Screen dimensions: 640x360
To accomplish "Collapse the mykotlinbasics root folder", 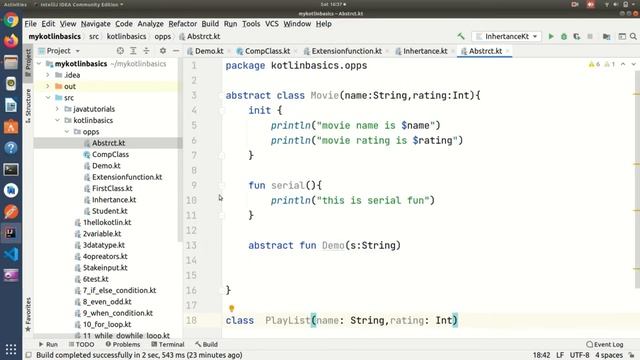I will [39, 64].
